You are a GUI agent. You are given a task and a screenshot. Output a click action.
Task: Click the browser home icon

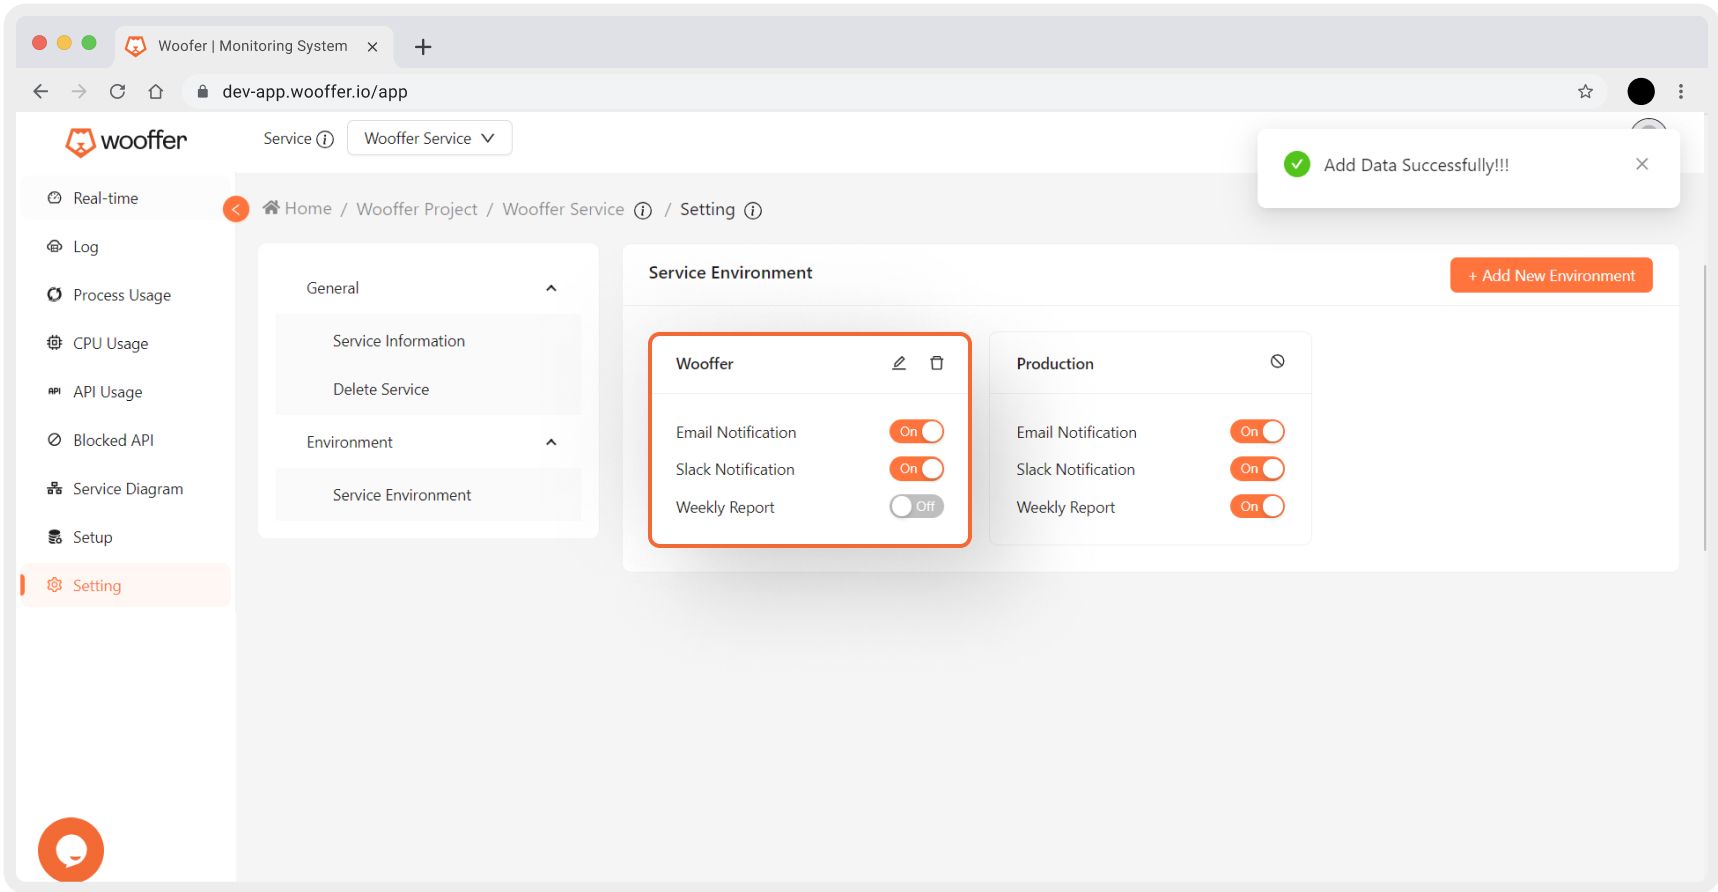(155, 91)
